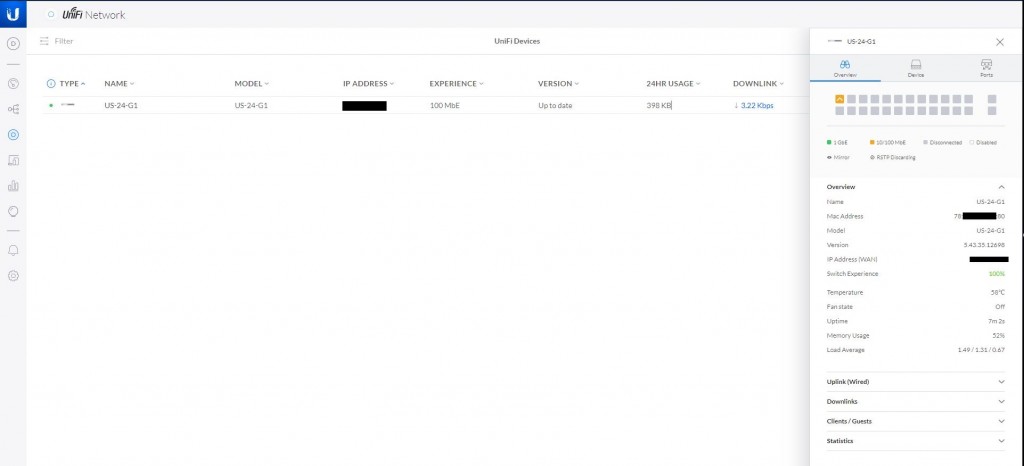Sort by 24HR USAGE column
This screenshot has width=1024, height=466.
(673, 84)
